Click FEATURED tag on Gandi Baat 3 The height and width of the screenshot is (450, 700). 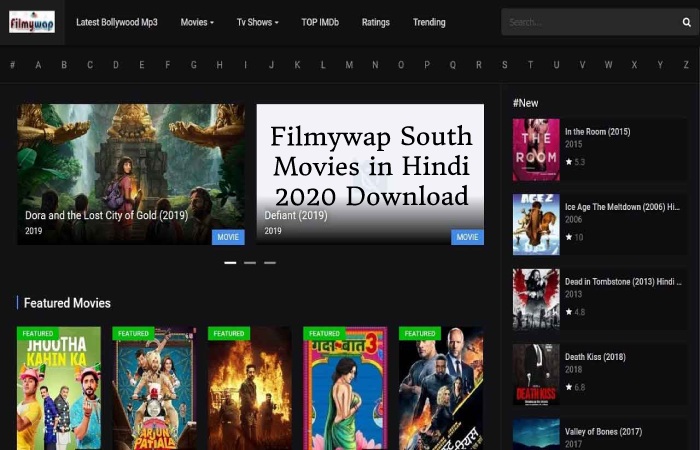[x=324, y=333]
